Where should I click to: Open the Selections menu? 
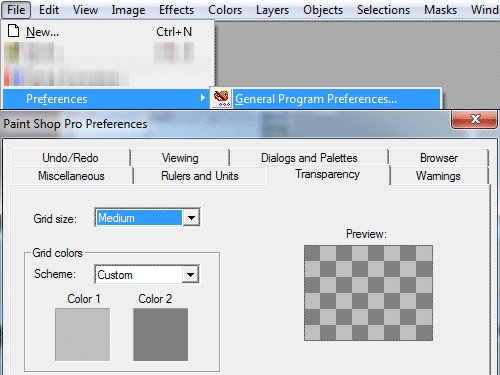tap(383, 10)
